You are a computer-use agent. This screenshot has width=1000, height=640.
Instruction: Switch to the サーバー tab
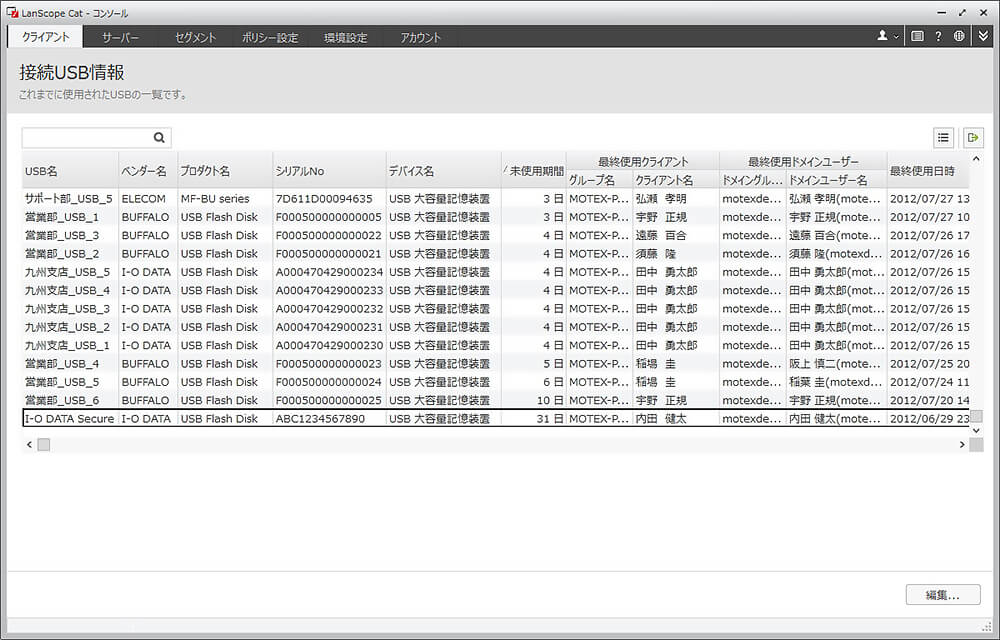121,38
